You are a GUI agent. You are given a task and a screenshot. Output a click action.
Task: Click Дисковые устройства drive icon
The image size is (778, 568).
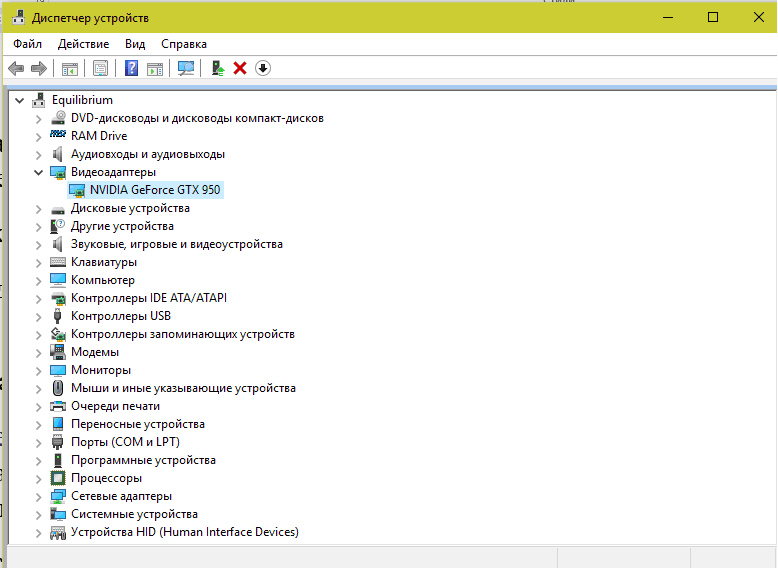(58, 210)
